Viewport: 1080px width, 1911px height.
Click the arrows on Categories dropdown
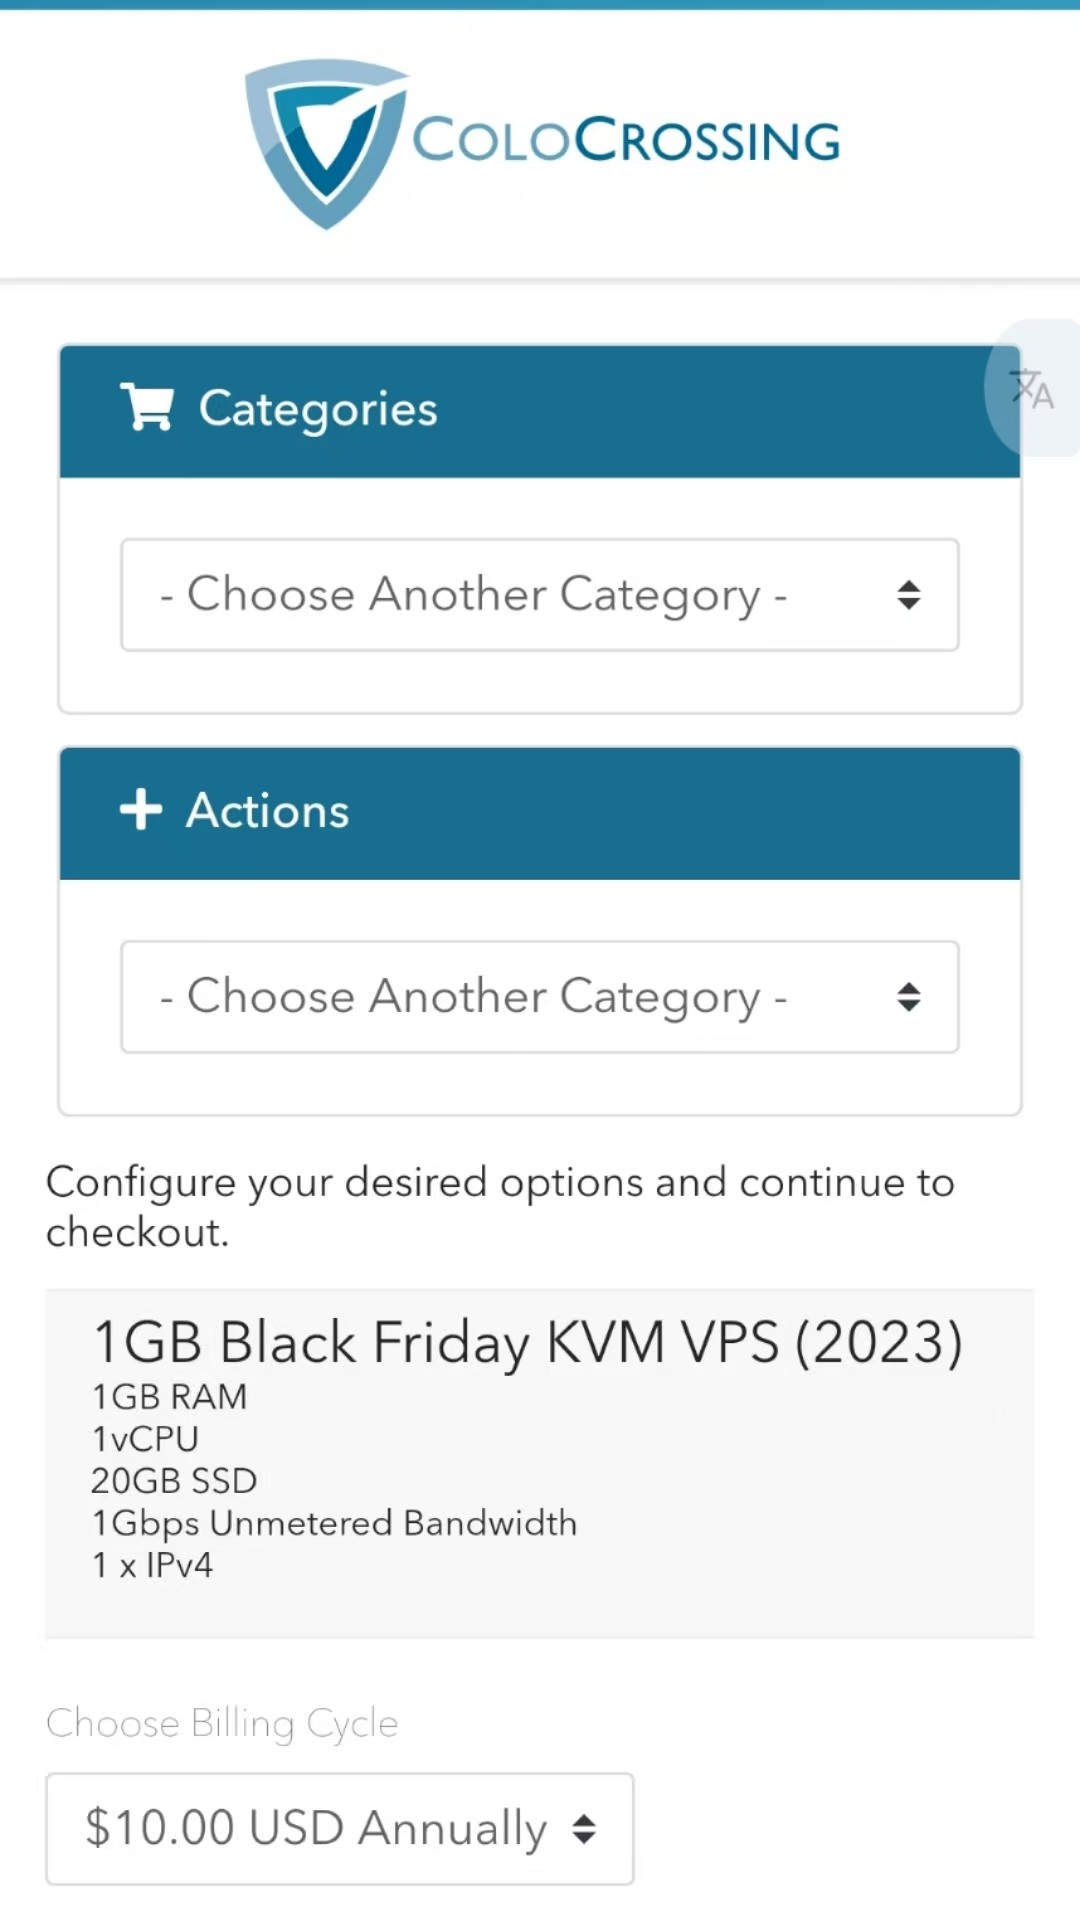tap(908, 595)
